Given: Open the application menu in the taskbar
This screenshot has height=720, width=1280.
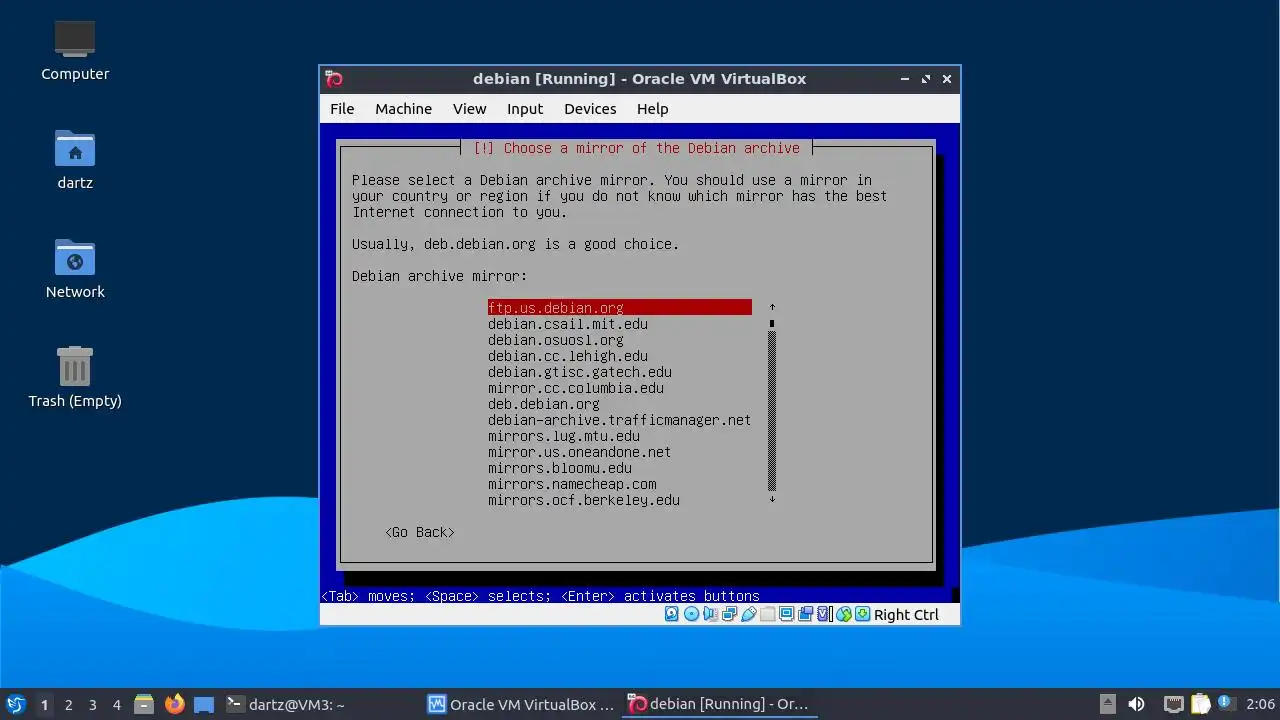Looking at the screenshot, I should (15, 704).
